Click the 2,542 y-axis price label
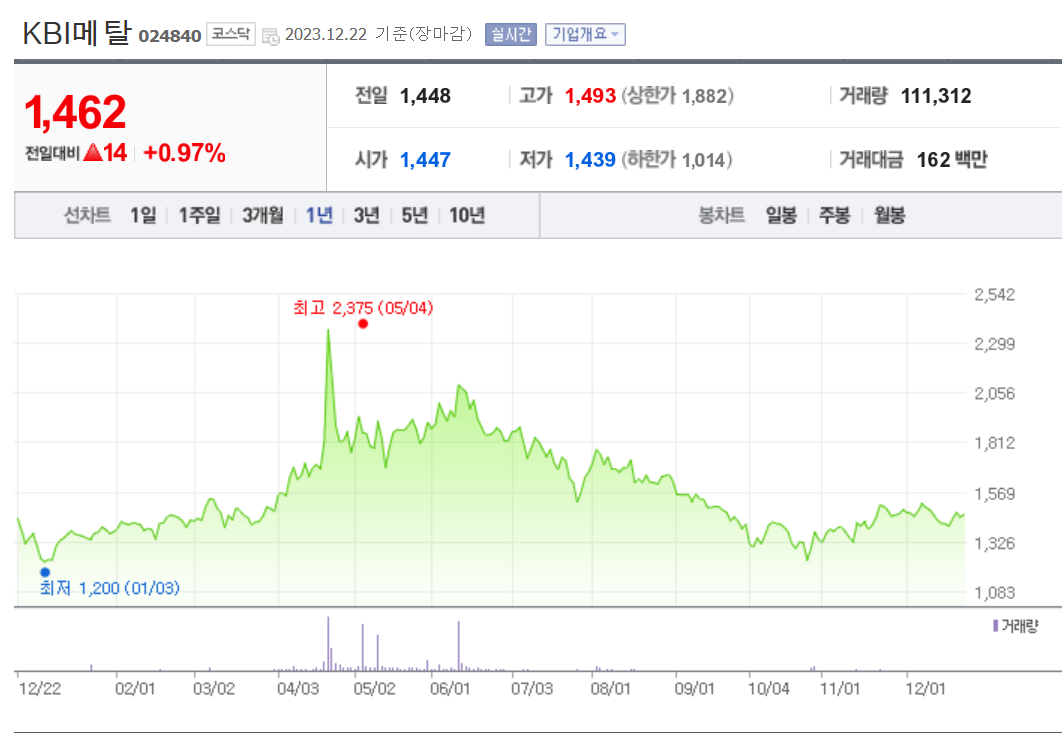This screenshot has width=1062, height=733. pyautogui.click(x=995, y=295)
